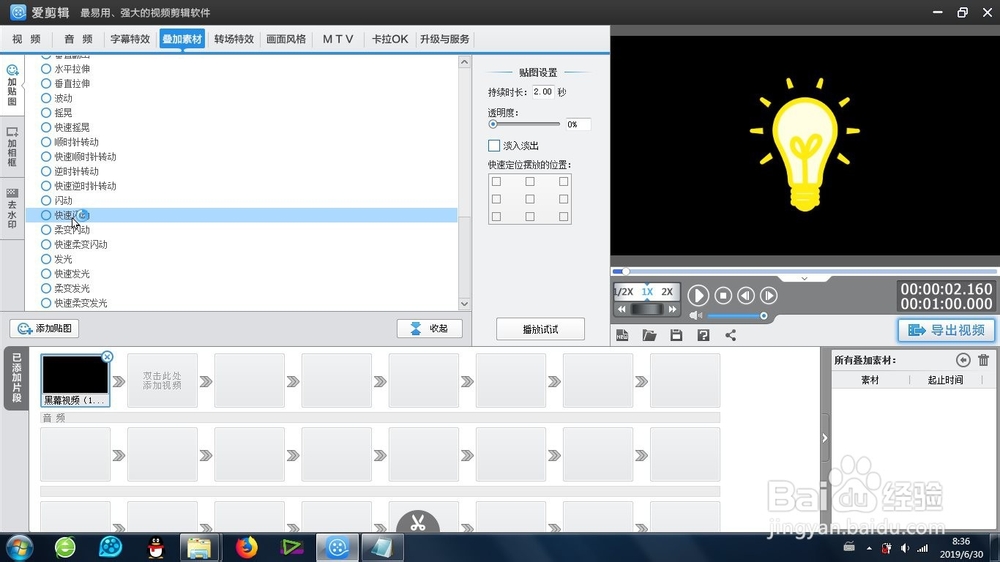The height and width of the screenshot is (562, 1000).
Task: Click the 双击此处添加视频 placeholder slot
Action: point(162,381)
